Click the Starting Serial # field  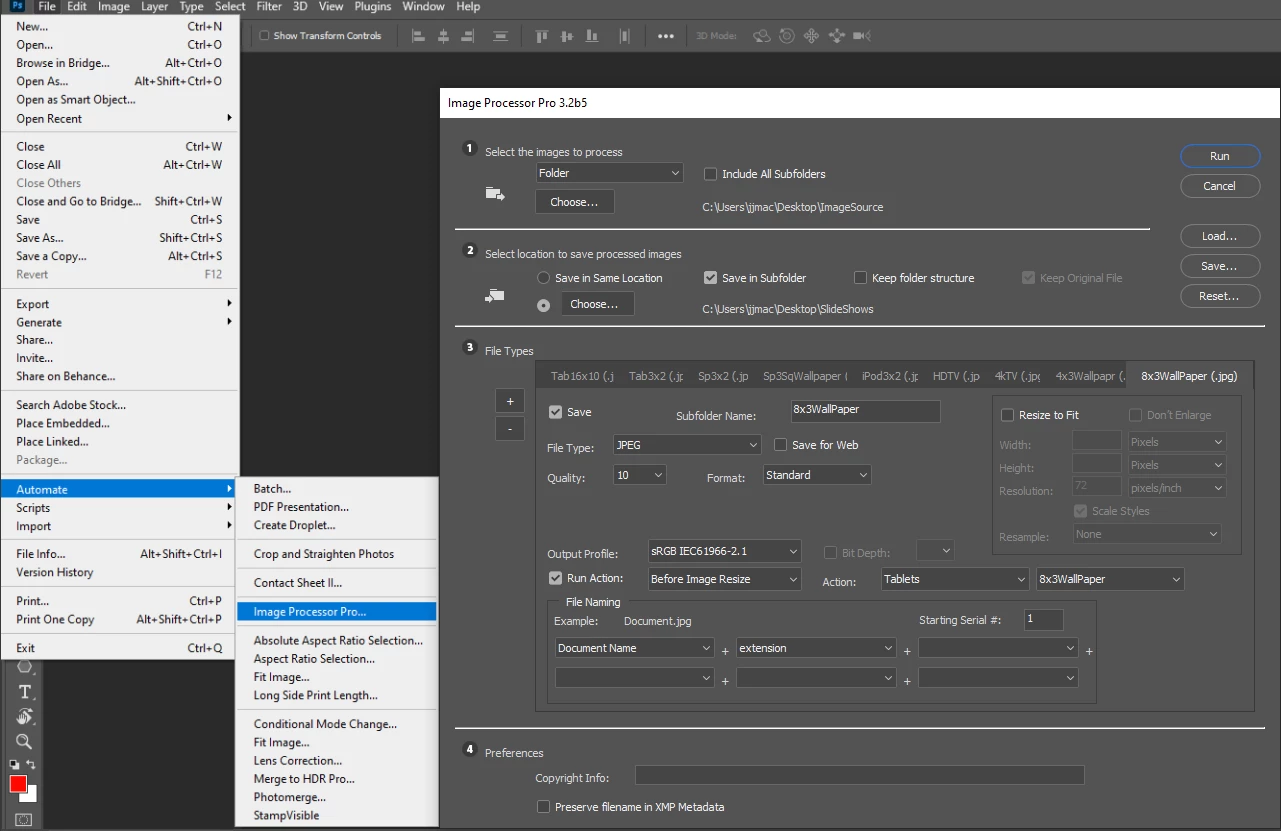1044,620
